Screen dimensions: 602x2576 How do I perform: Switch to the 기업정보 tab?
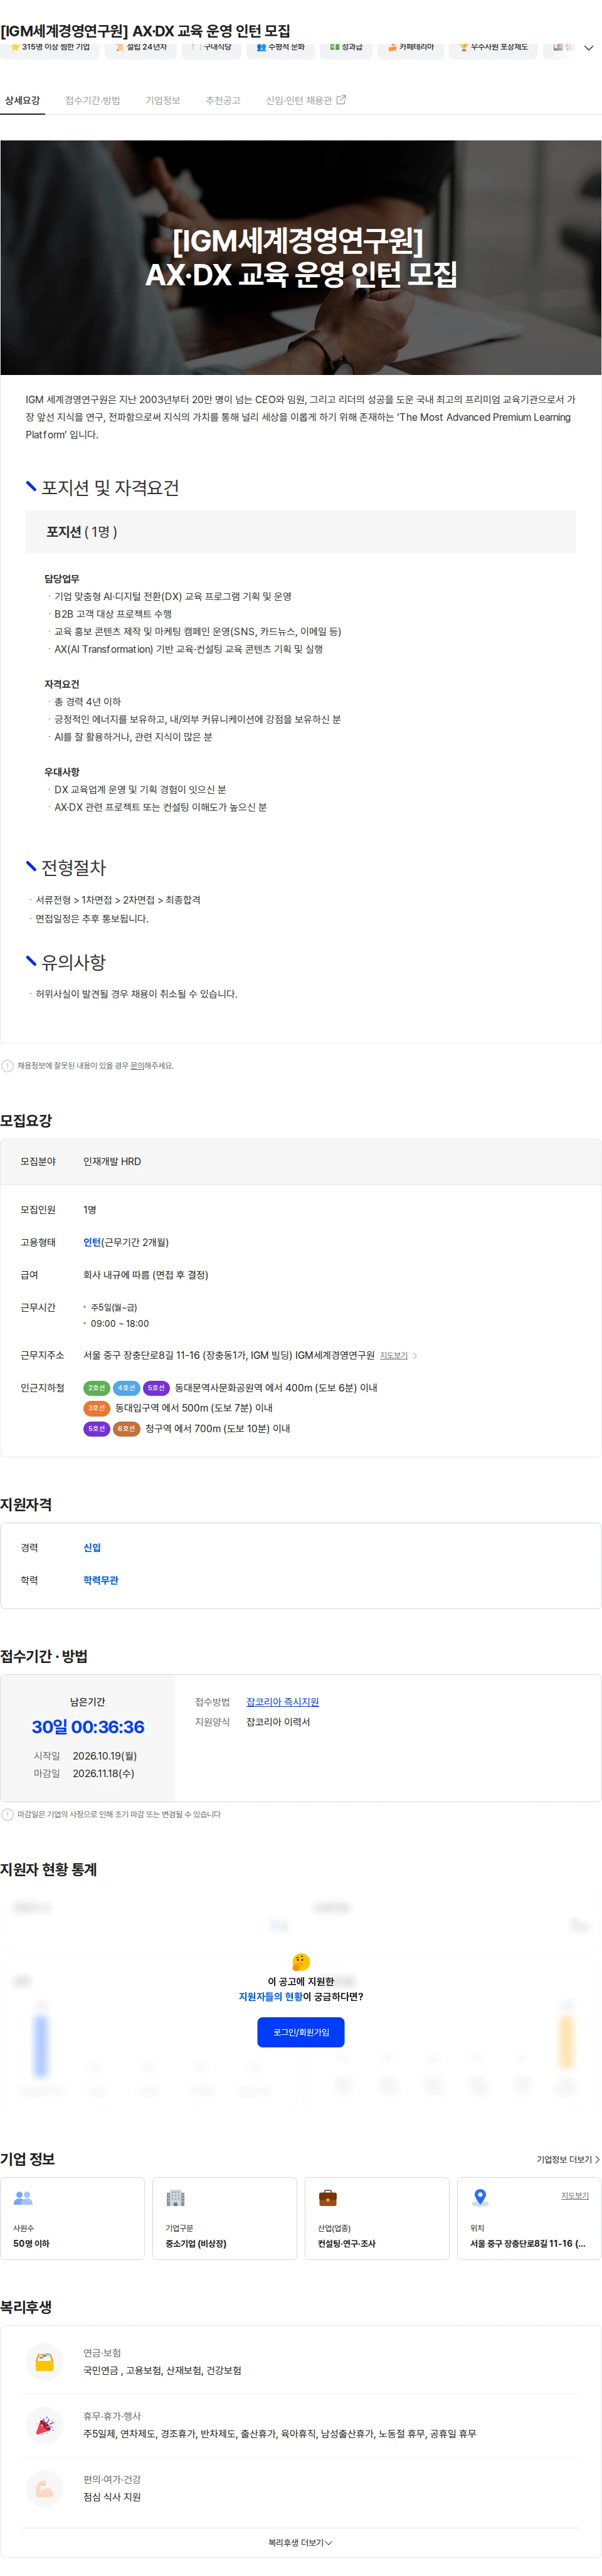(163, 101)
